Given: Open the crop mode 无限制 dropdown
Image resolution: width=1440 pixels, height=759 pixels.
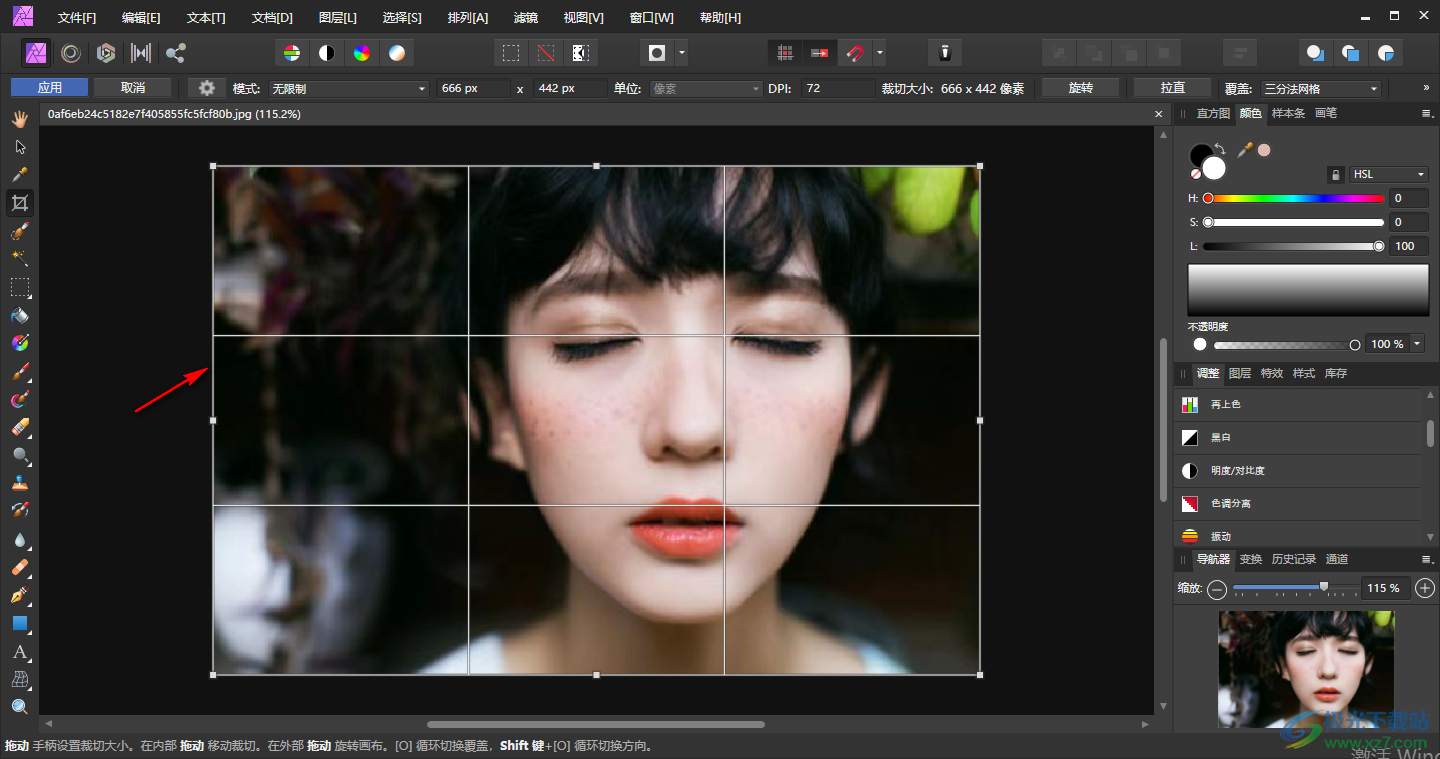Looking at the screenshot, I should 349,89.
